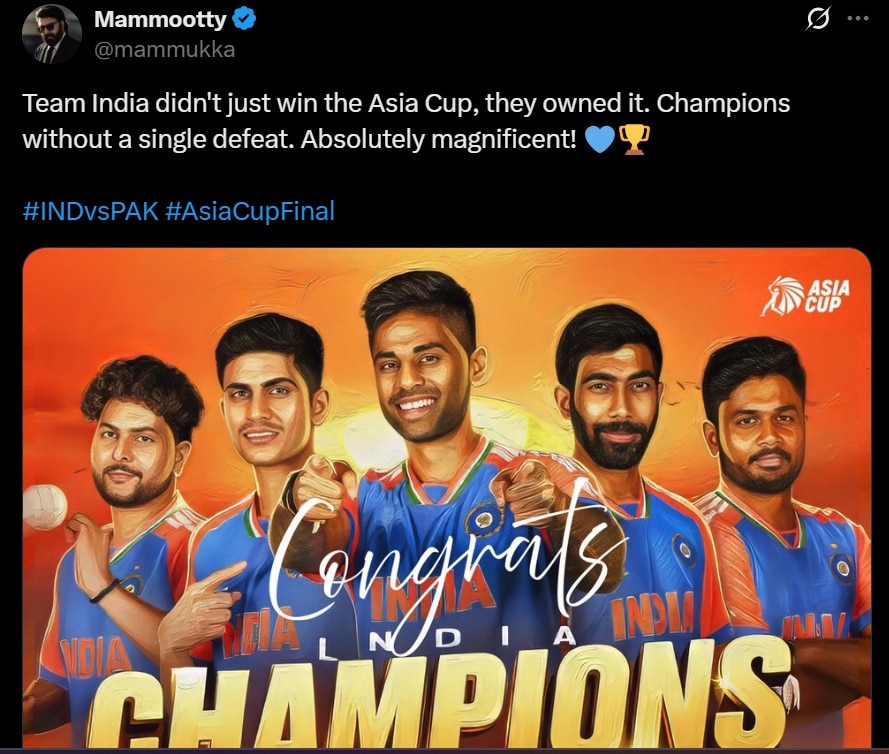The image size is (889, 754).
Task: Click the white cricket ball in poster
Action: (44, 507)
